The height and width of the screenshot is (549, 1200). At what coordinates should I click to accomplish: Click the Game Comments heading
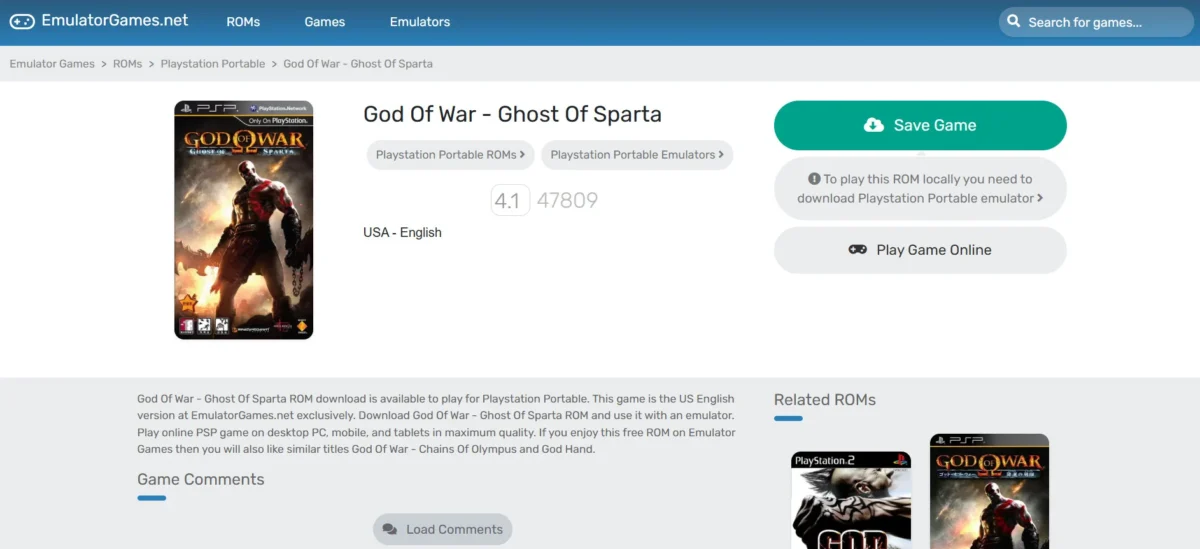coord(201,479)
